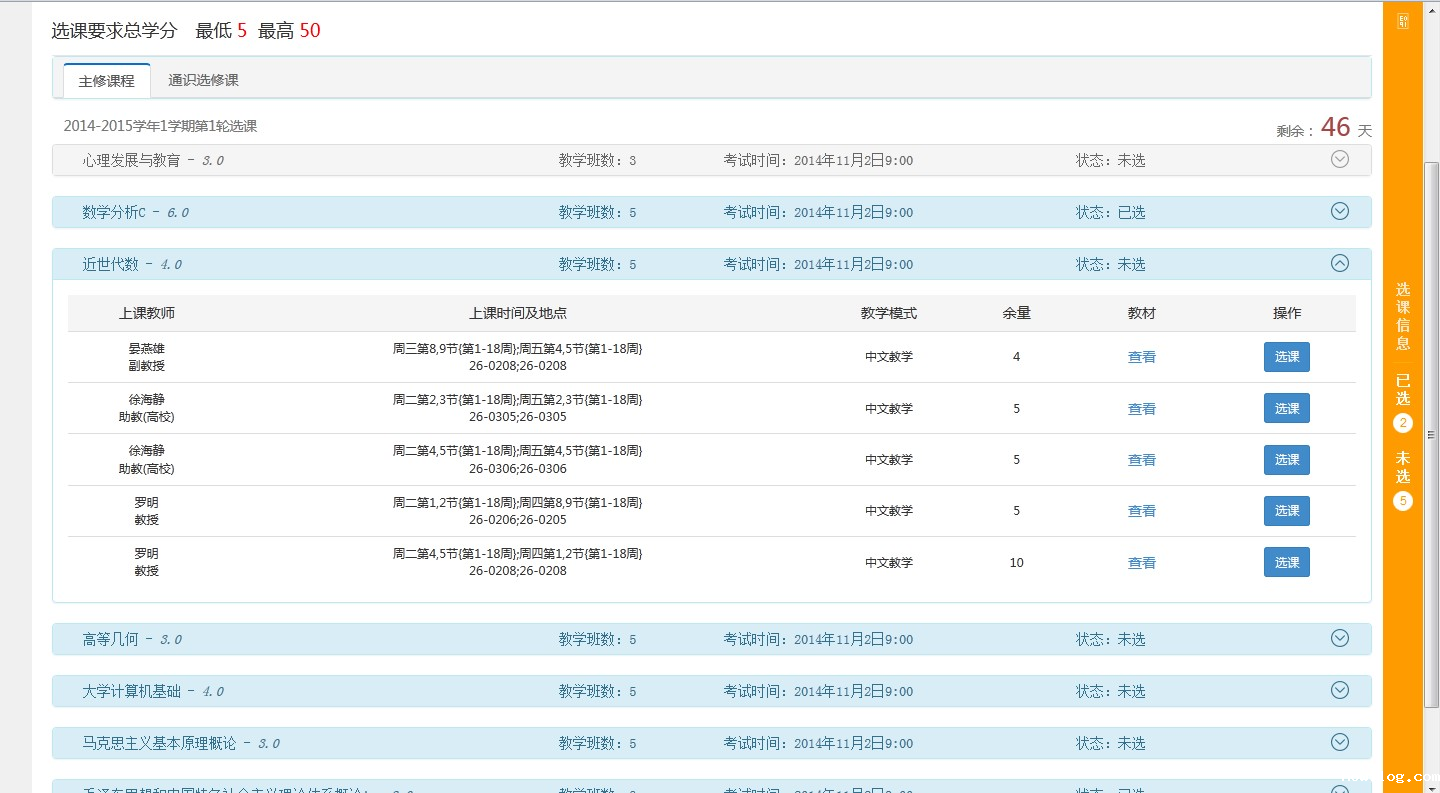
Task: Expand the 高等几何 course chevron icon
Action: click(x=1340, y=638)
